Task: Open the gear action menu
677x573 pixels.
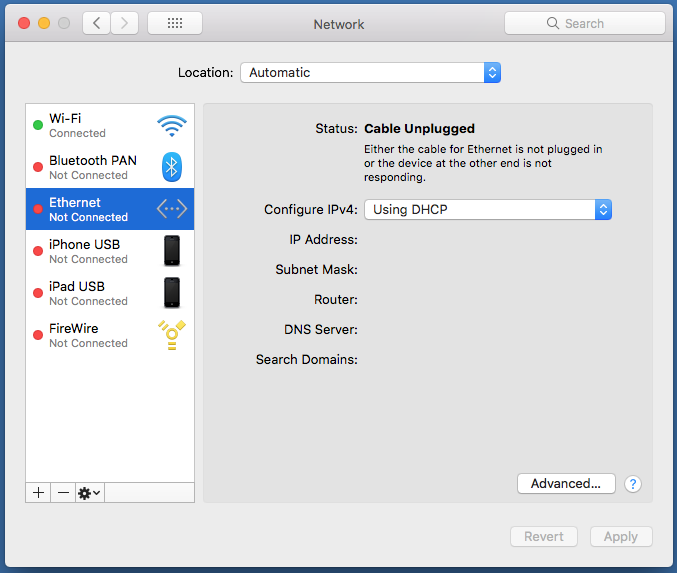Action: 90,493
